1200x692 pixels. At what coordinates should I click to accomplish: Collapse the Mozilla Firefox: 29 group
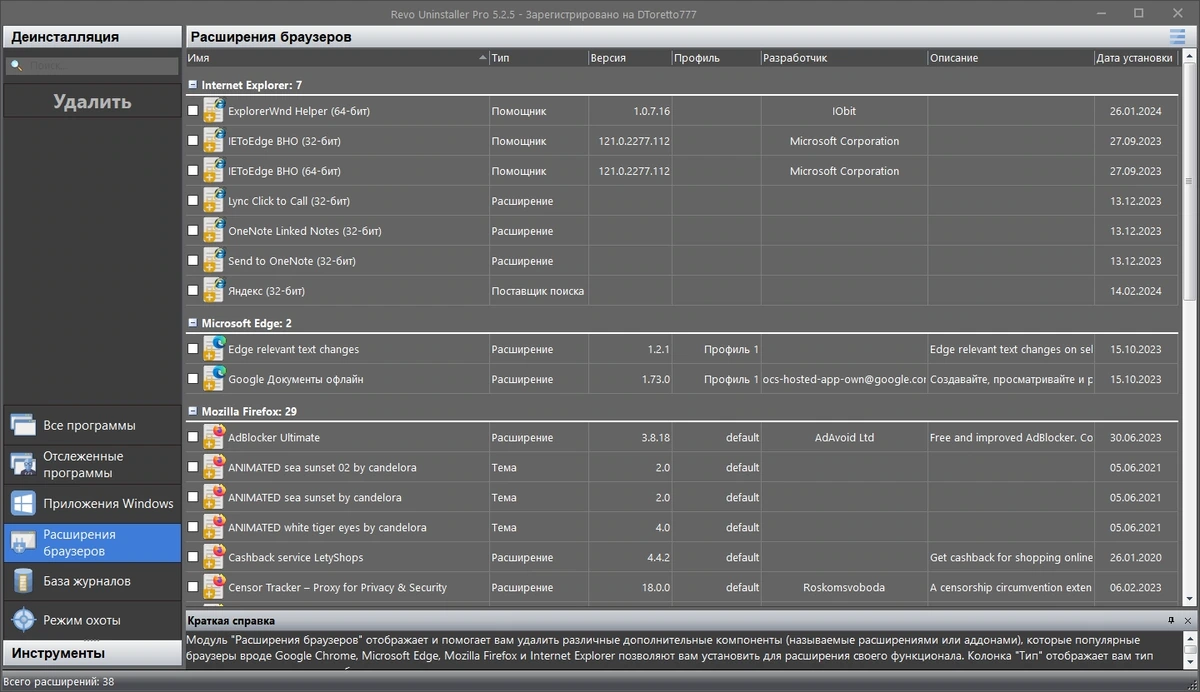192,411
